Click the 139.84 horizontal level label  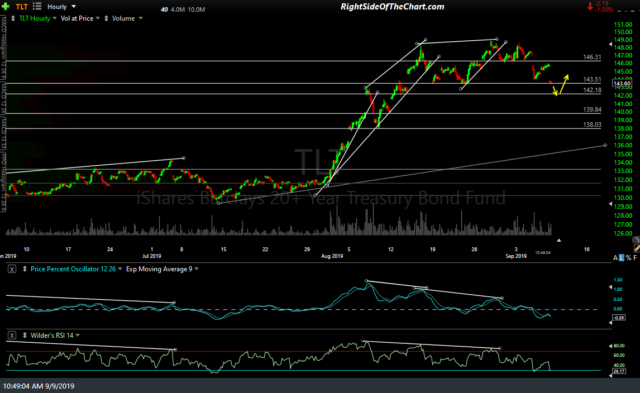pyautogui.click(x=592, y=110)
